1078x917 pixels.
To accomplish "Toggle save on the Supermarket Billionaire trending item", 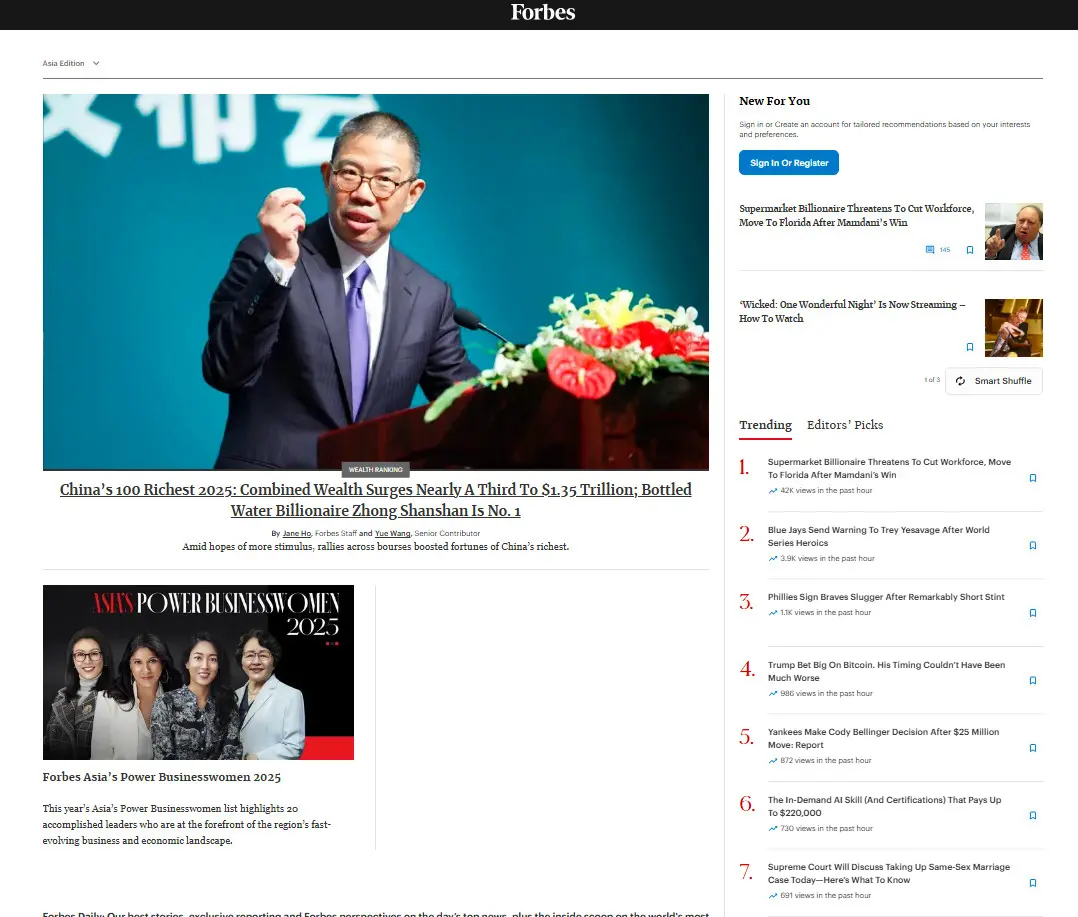I will pos(1032,478).
